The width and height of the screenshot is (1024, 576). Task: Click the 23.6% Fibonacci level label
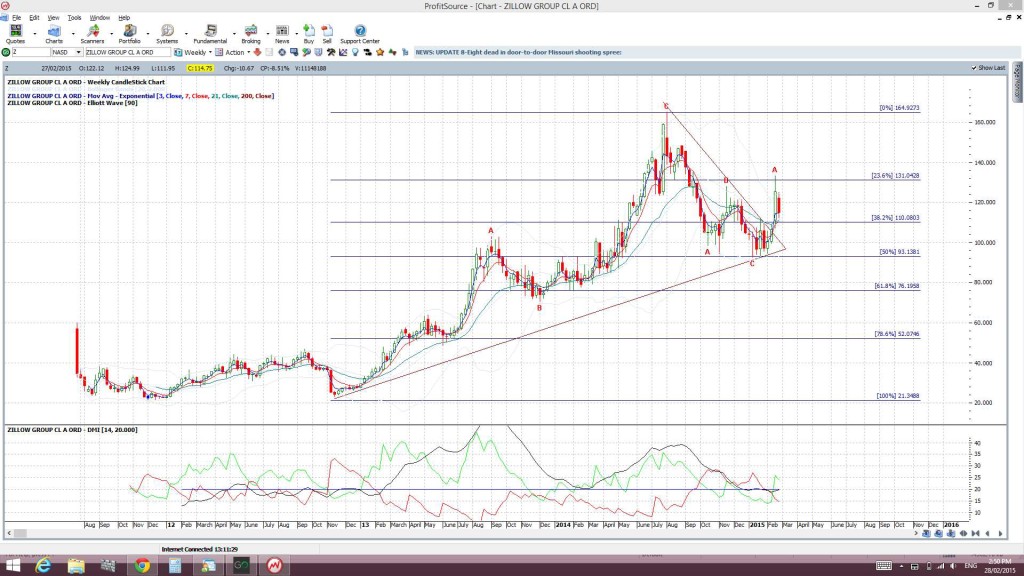click(895, 176)
